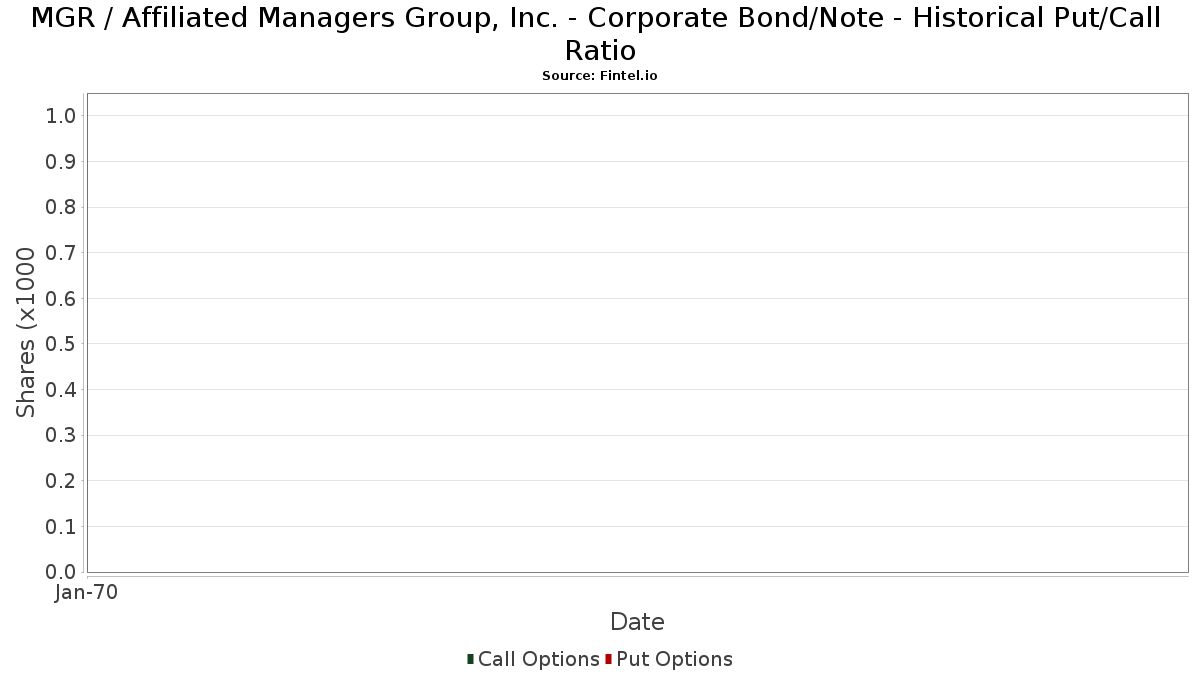1200x675 pixels.
Task: Click the 0.7 y-axis tick label
Action: [x=61, y=253]
